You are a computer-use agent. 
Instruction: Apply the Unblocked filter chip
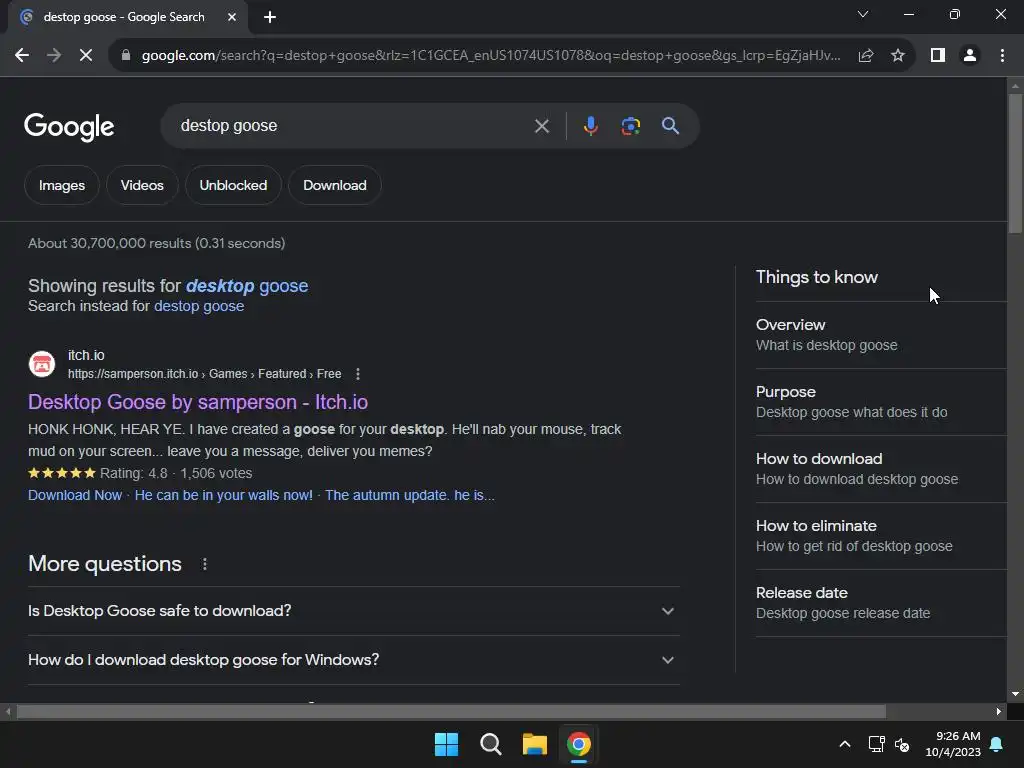pyautogui.click(x=233, y=185)
